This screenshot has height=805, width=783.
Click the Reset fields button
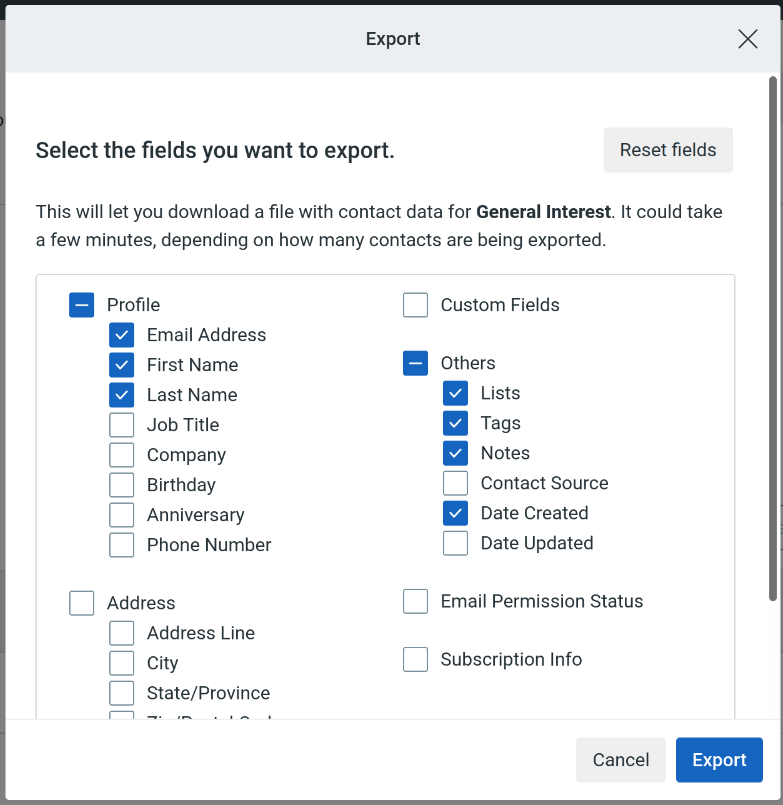pos(667,149)
